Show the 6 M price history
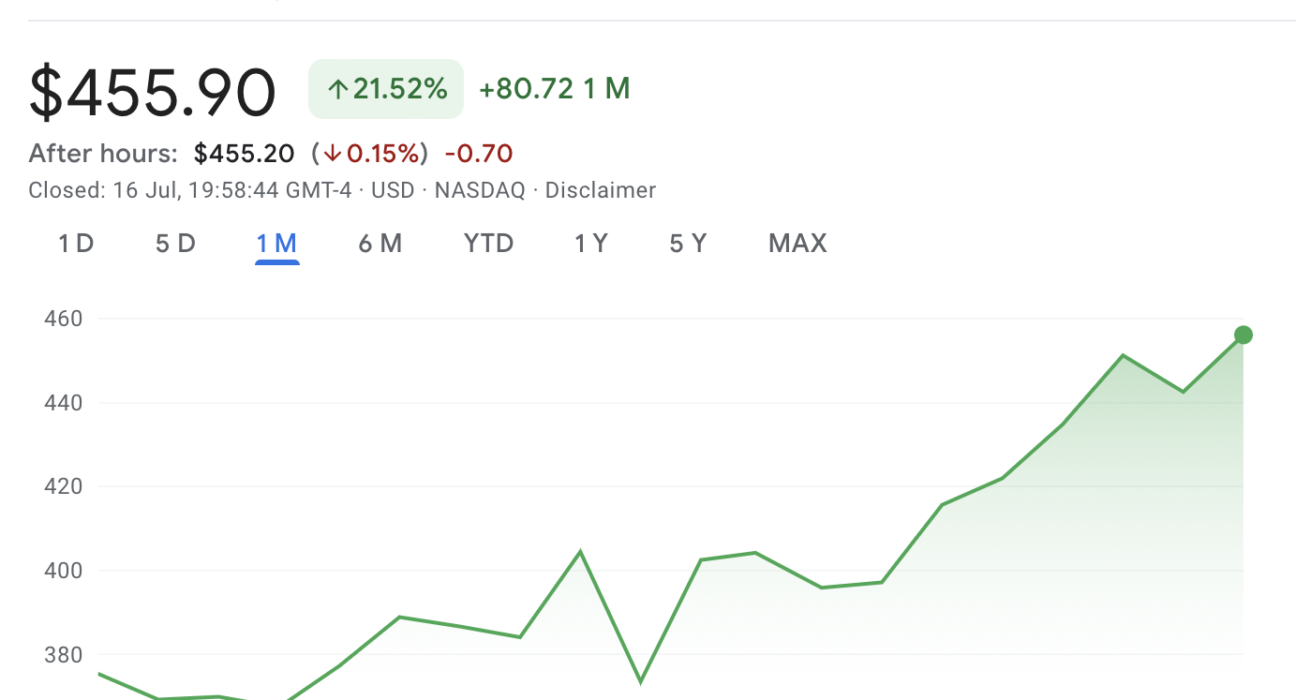This screenshot has height=700, width=1296. 380,243
